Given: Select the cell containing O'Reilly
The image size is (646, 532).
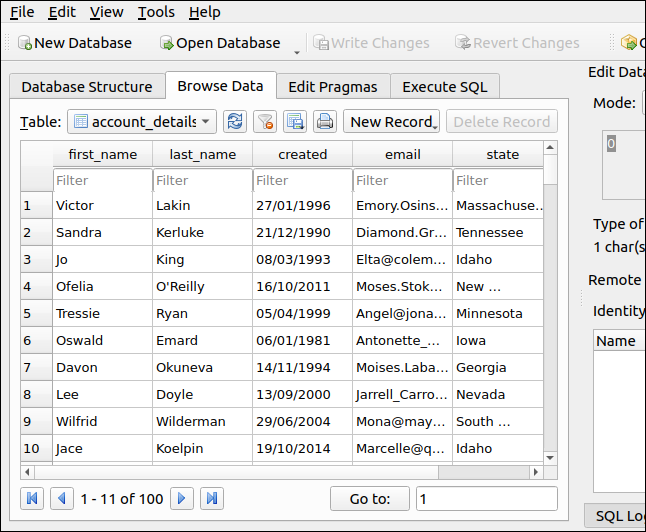Looking at the screenshot, I should pyautogui.click(x=201, y=286).
